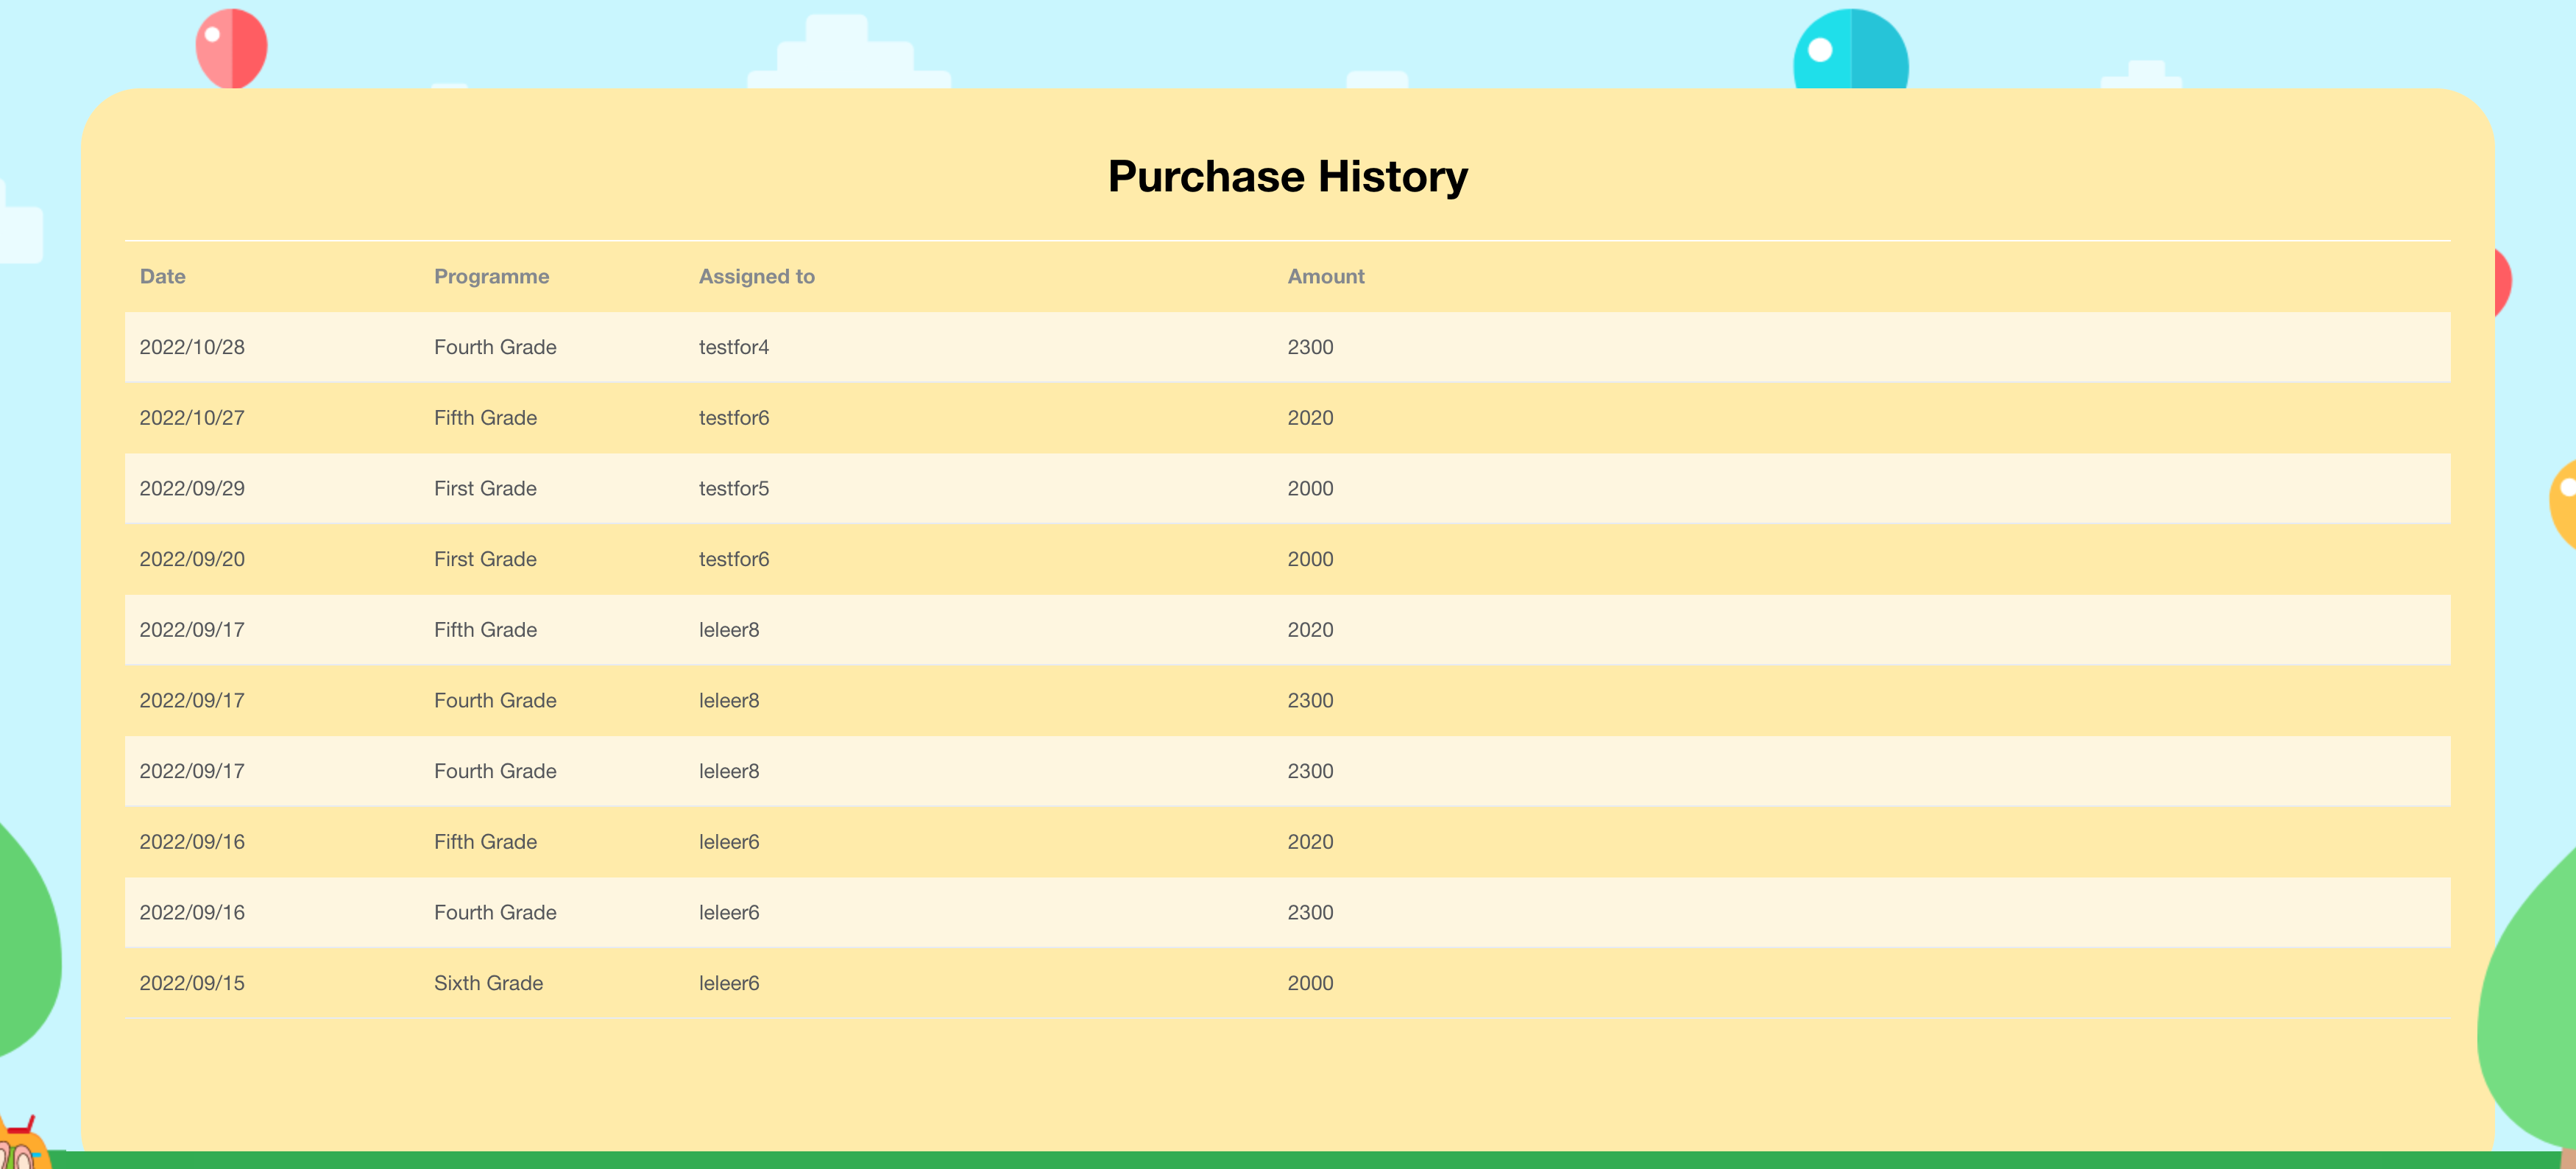Click the Purchase History heading
Viewport: 2576px width, 1169px height.
pyautogui.click(x=1287, y=176)
